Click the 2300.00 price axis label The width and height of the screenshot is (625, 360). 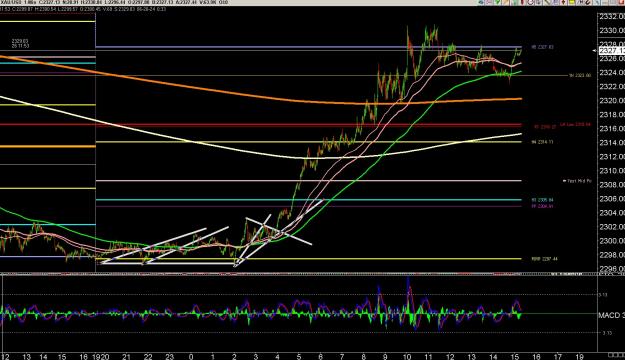click(x=611, y=241)
